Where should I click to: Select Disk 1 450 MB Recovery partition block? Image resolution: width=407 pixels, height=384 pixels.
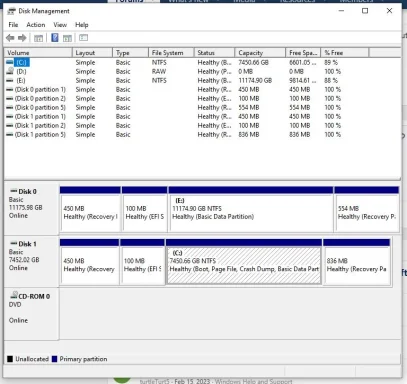90,262
